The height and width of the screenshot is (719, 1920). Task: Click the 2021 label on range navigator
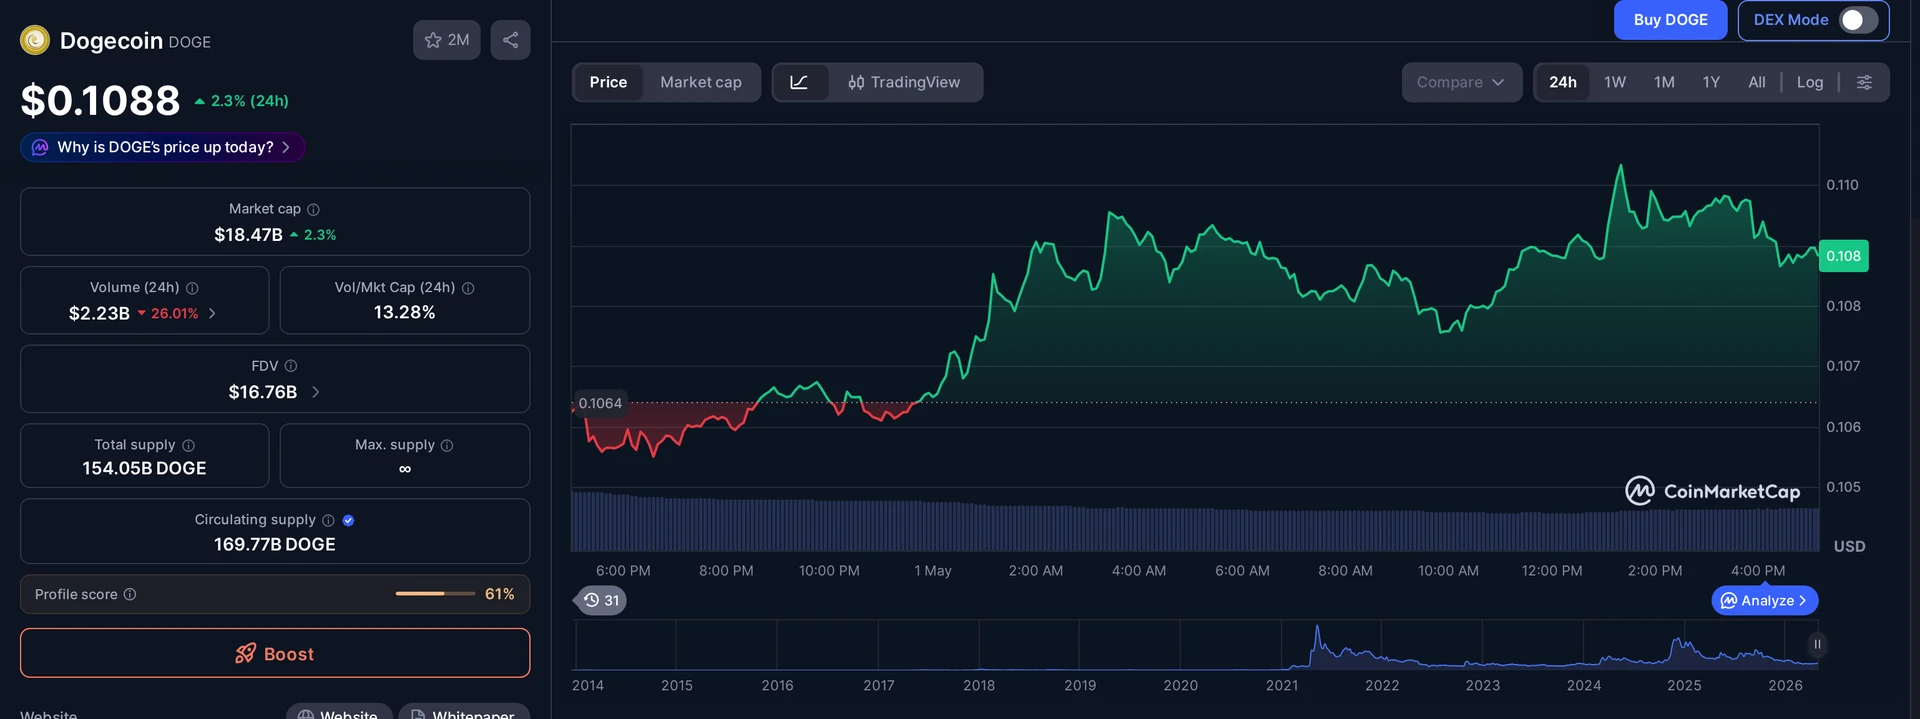point(1282,685)
